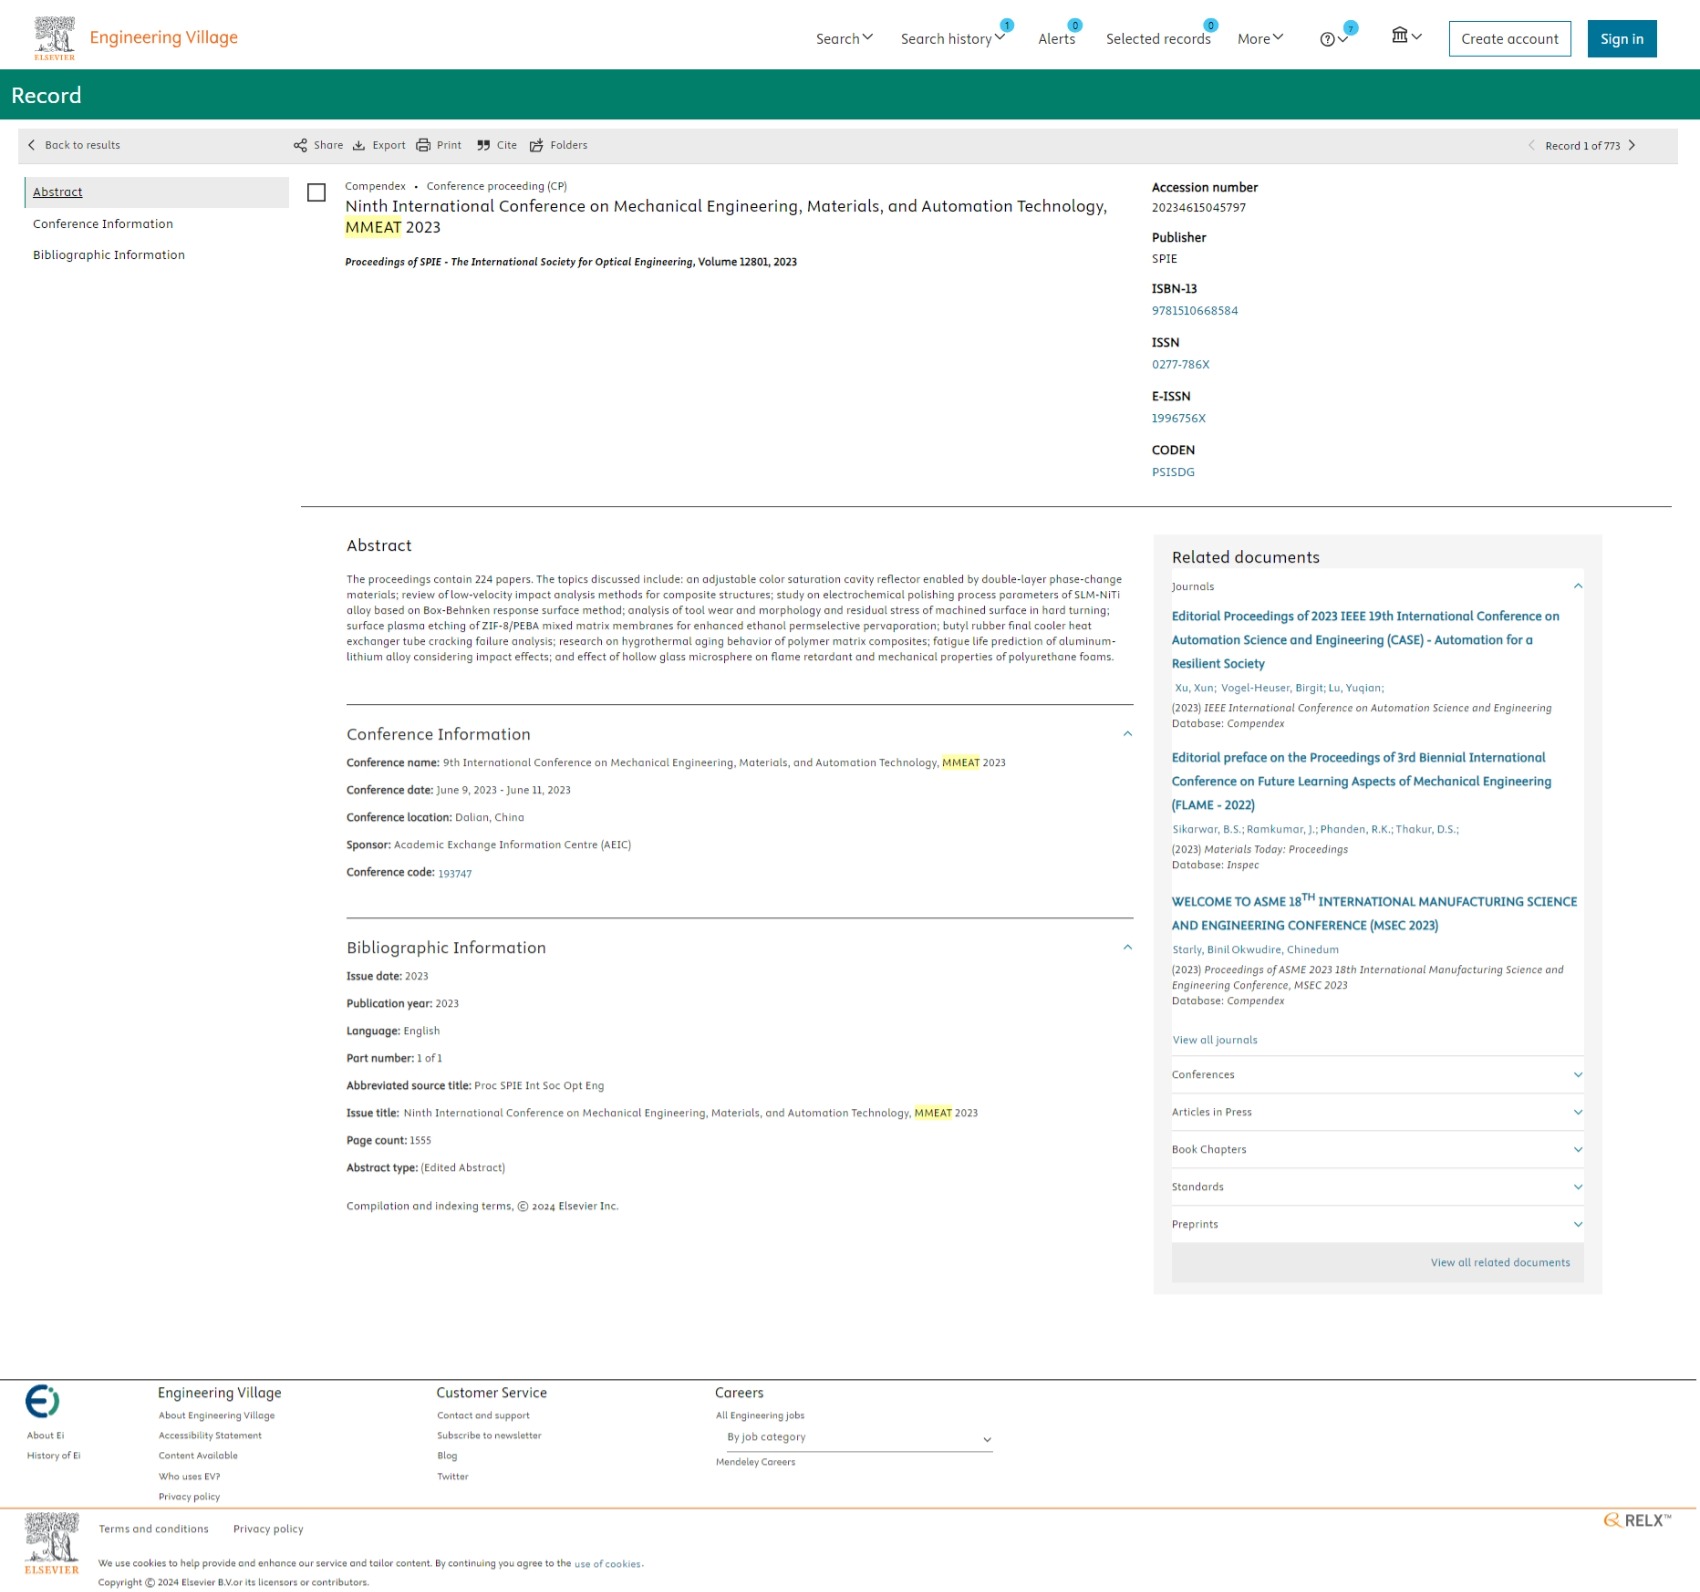Screen dimensions: 1700x1592
Task: Click View all journals link
Action: point(1215,1040)
